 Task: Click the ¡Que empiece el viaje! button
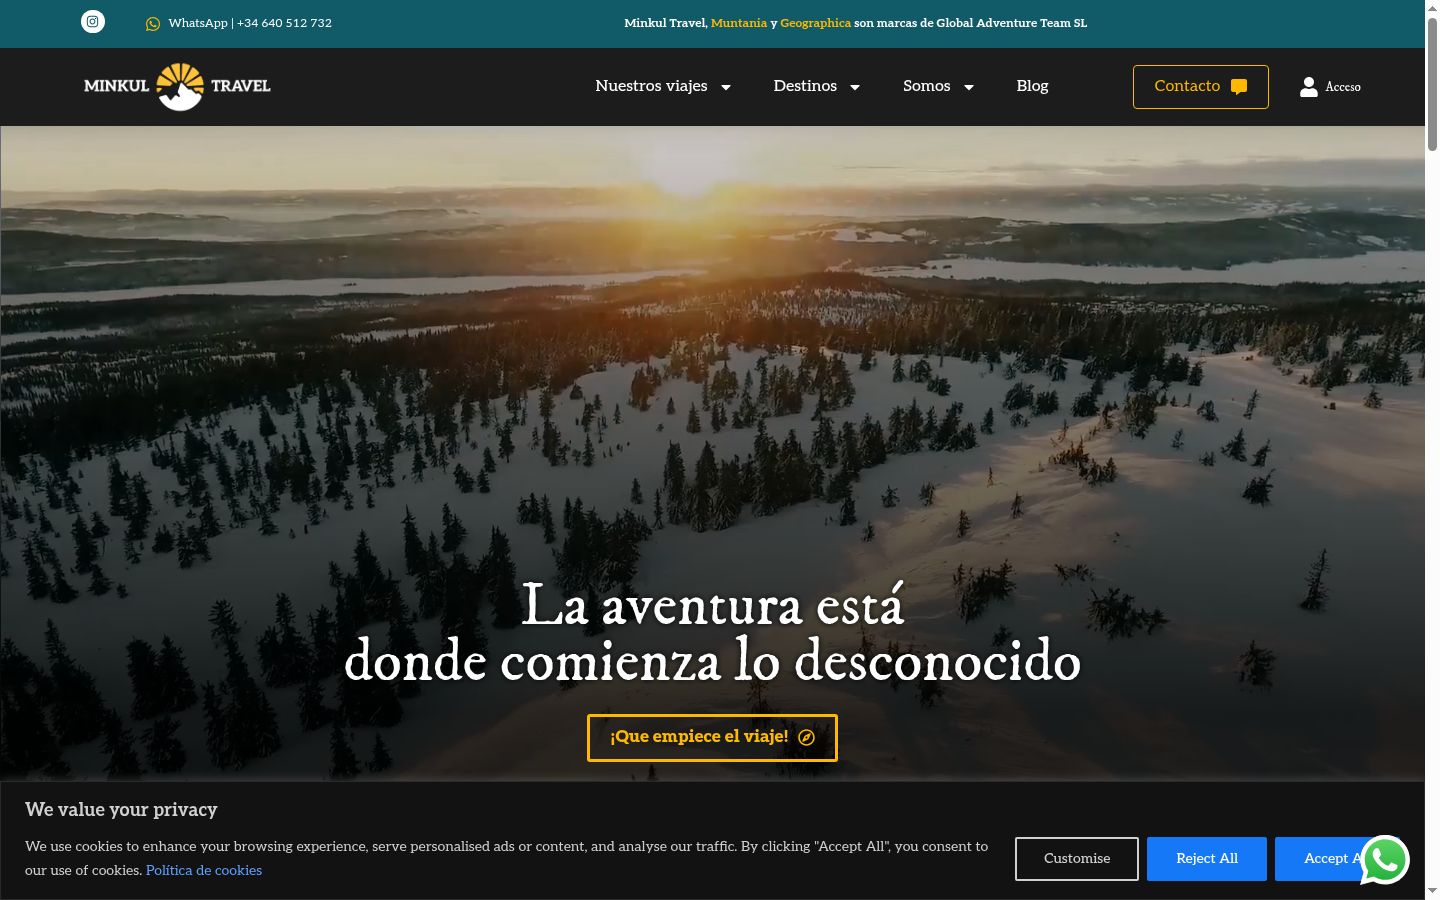[x=712, y=737]
